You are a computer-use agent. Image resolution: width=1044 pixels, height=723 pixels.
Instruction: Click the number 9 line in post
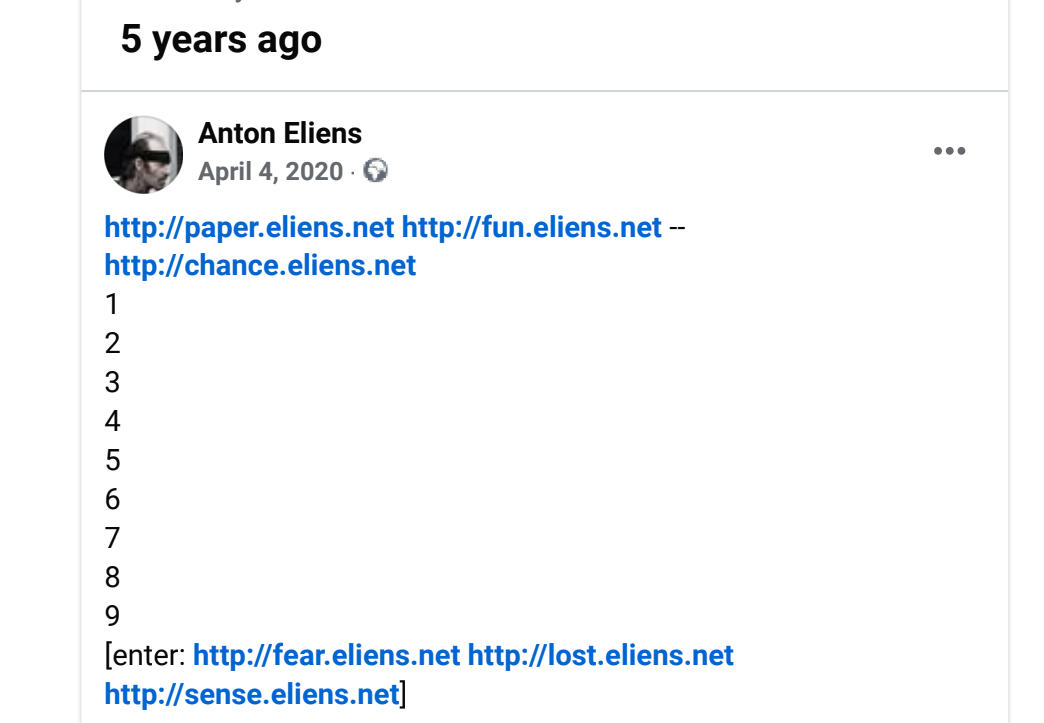click(113, 616)
